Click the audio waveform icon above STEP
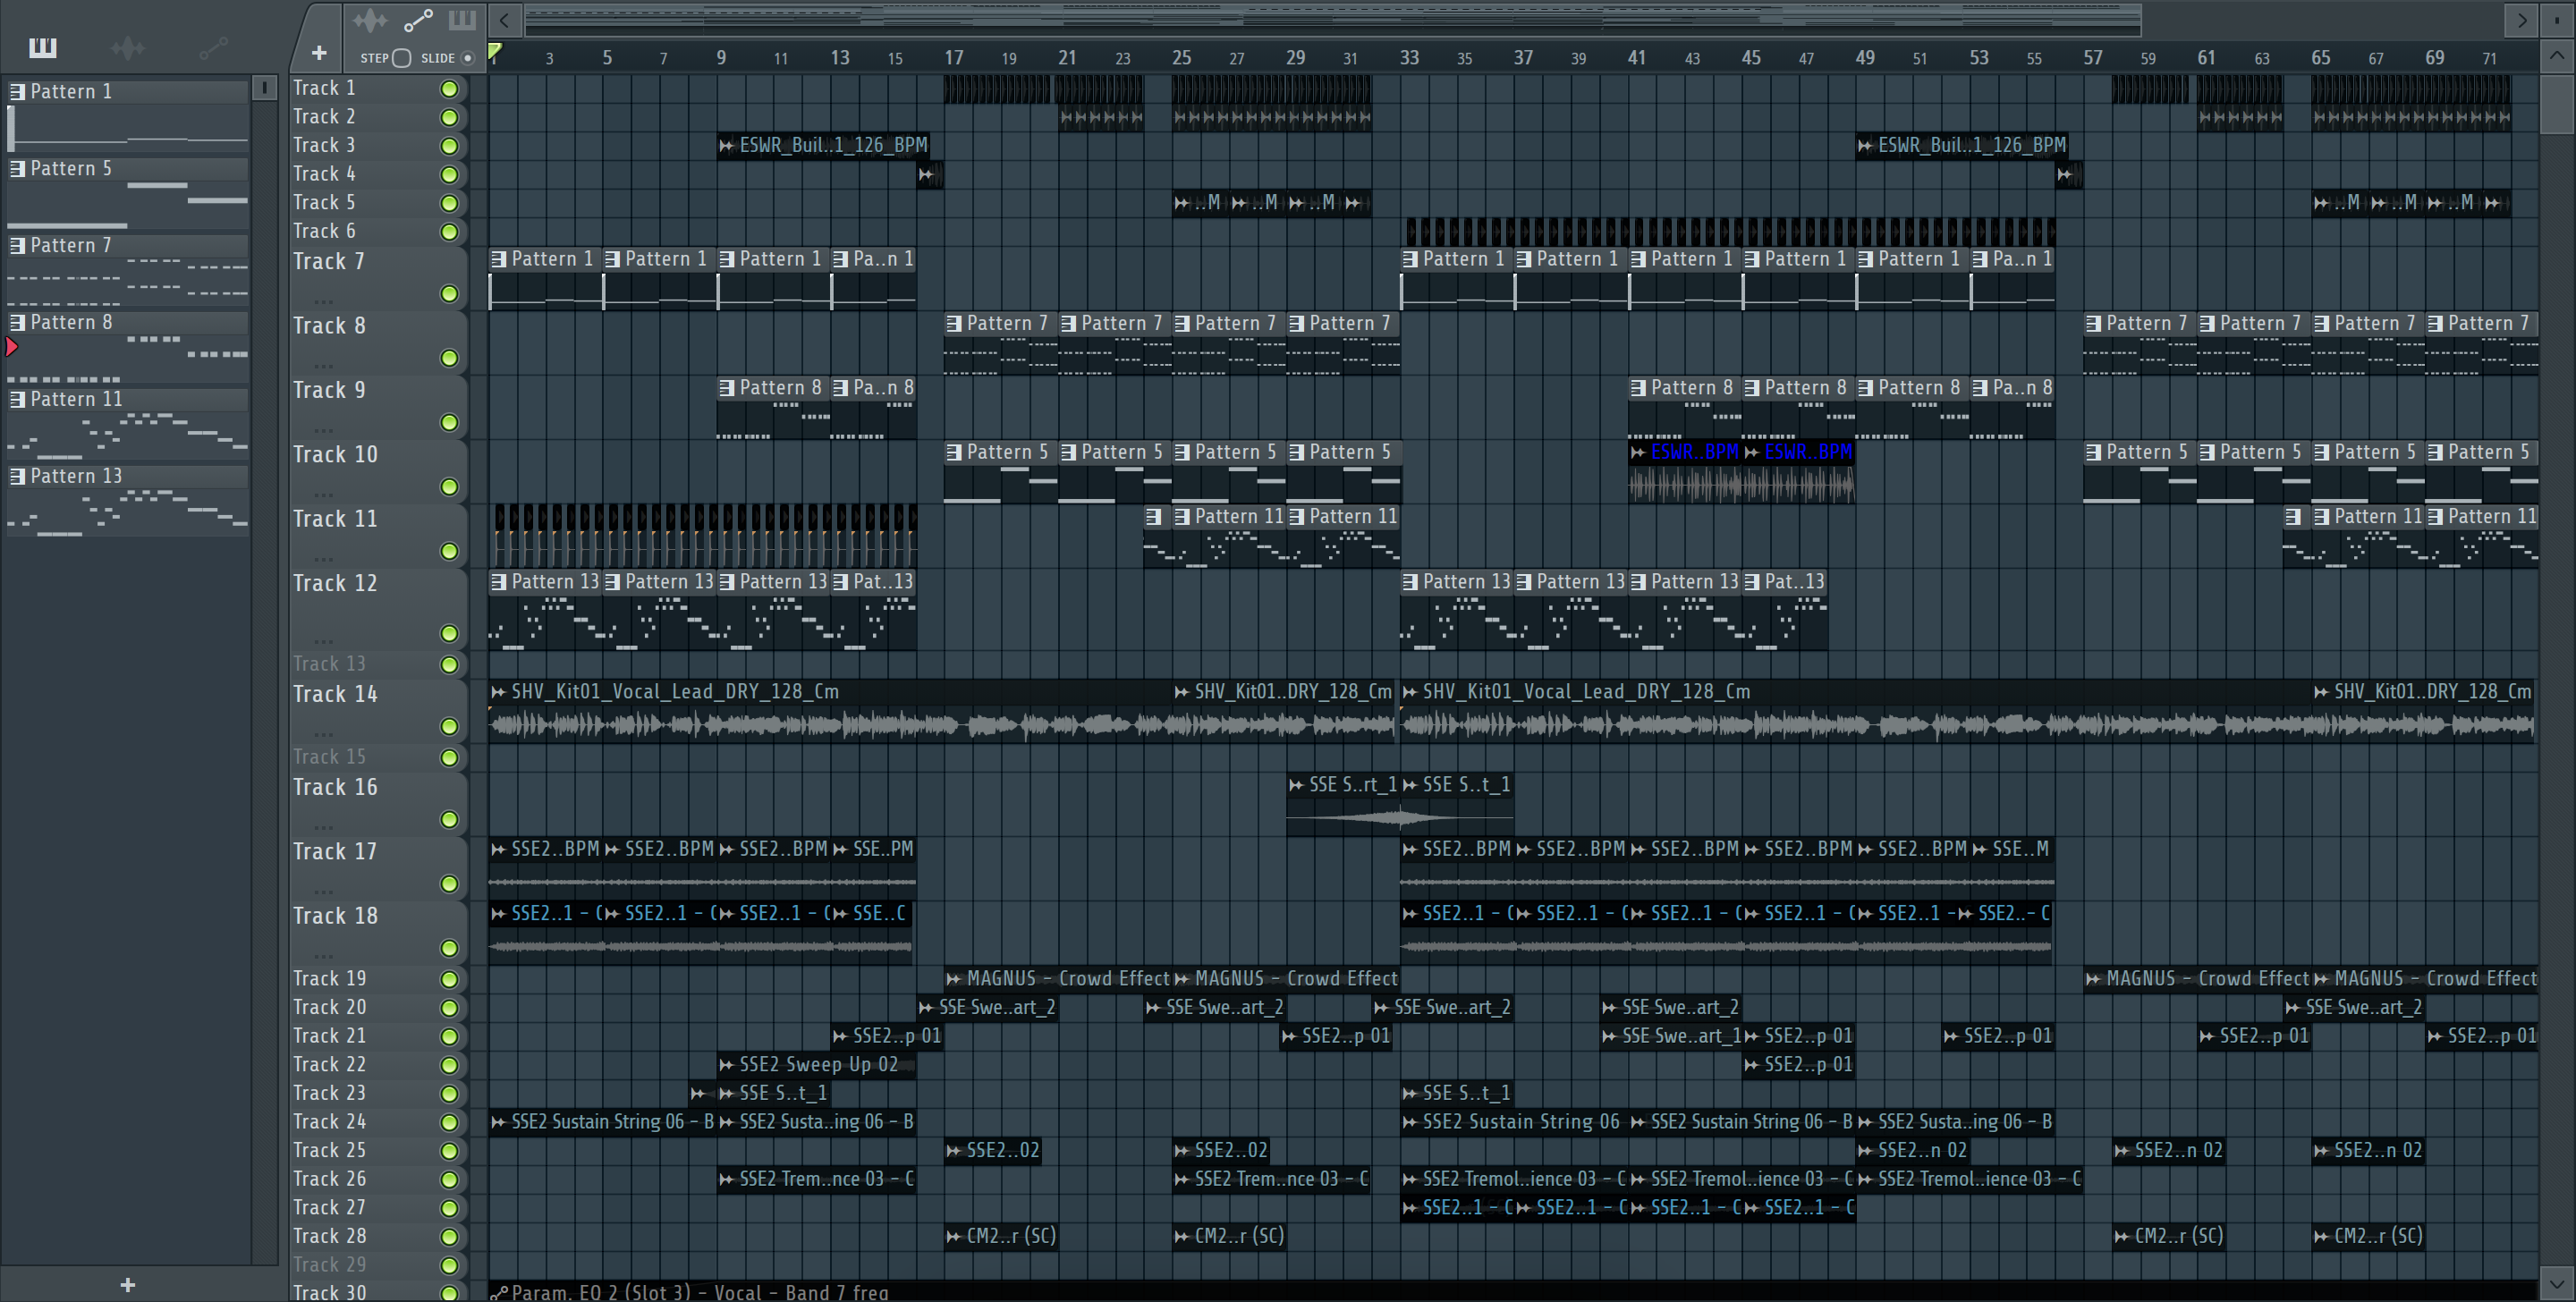The height and width of the screenshot is (1302, 2576). pyautogui.click(x=369, y=20)
